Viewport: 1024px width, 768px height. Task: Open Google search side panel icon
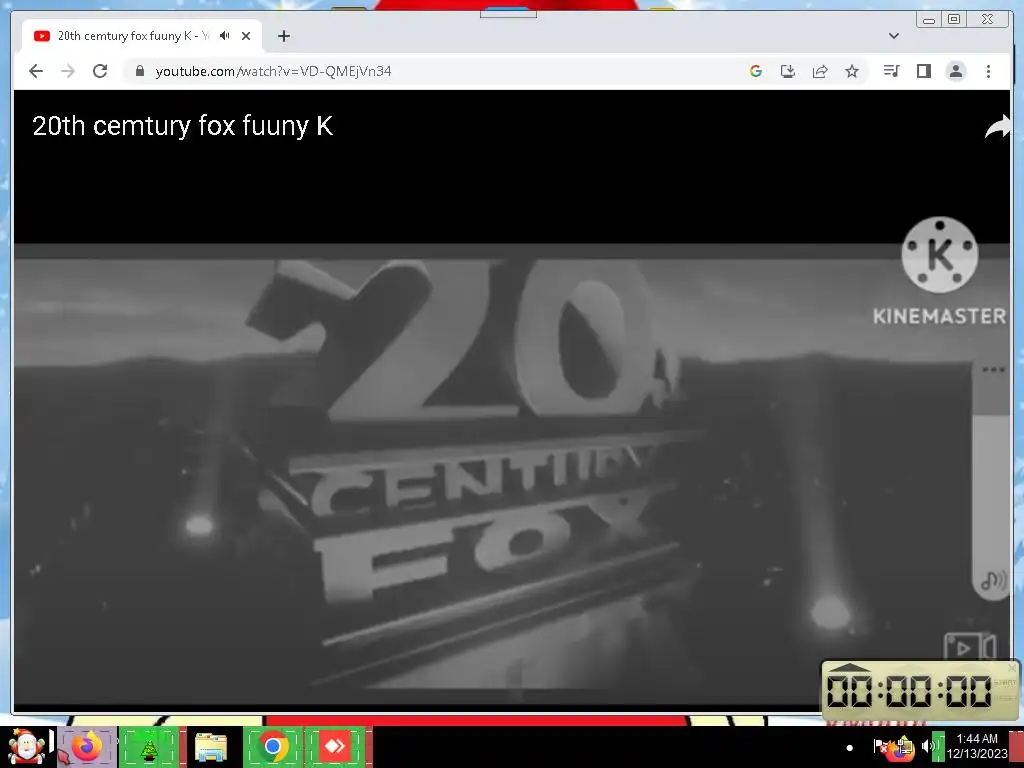point(756,71)
